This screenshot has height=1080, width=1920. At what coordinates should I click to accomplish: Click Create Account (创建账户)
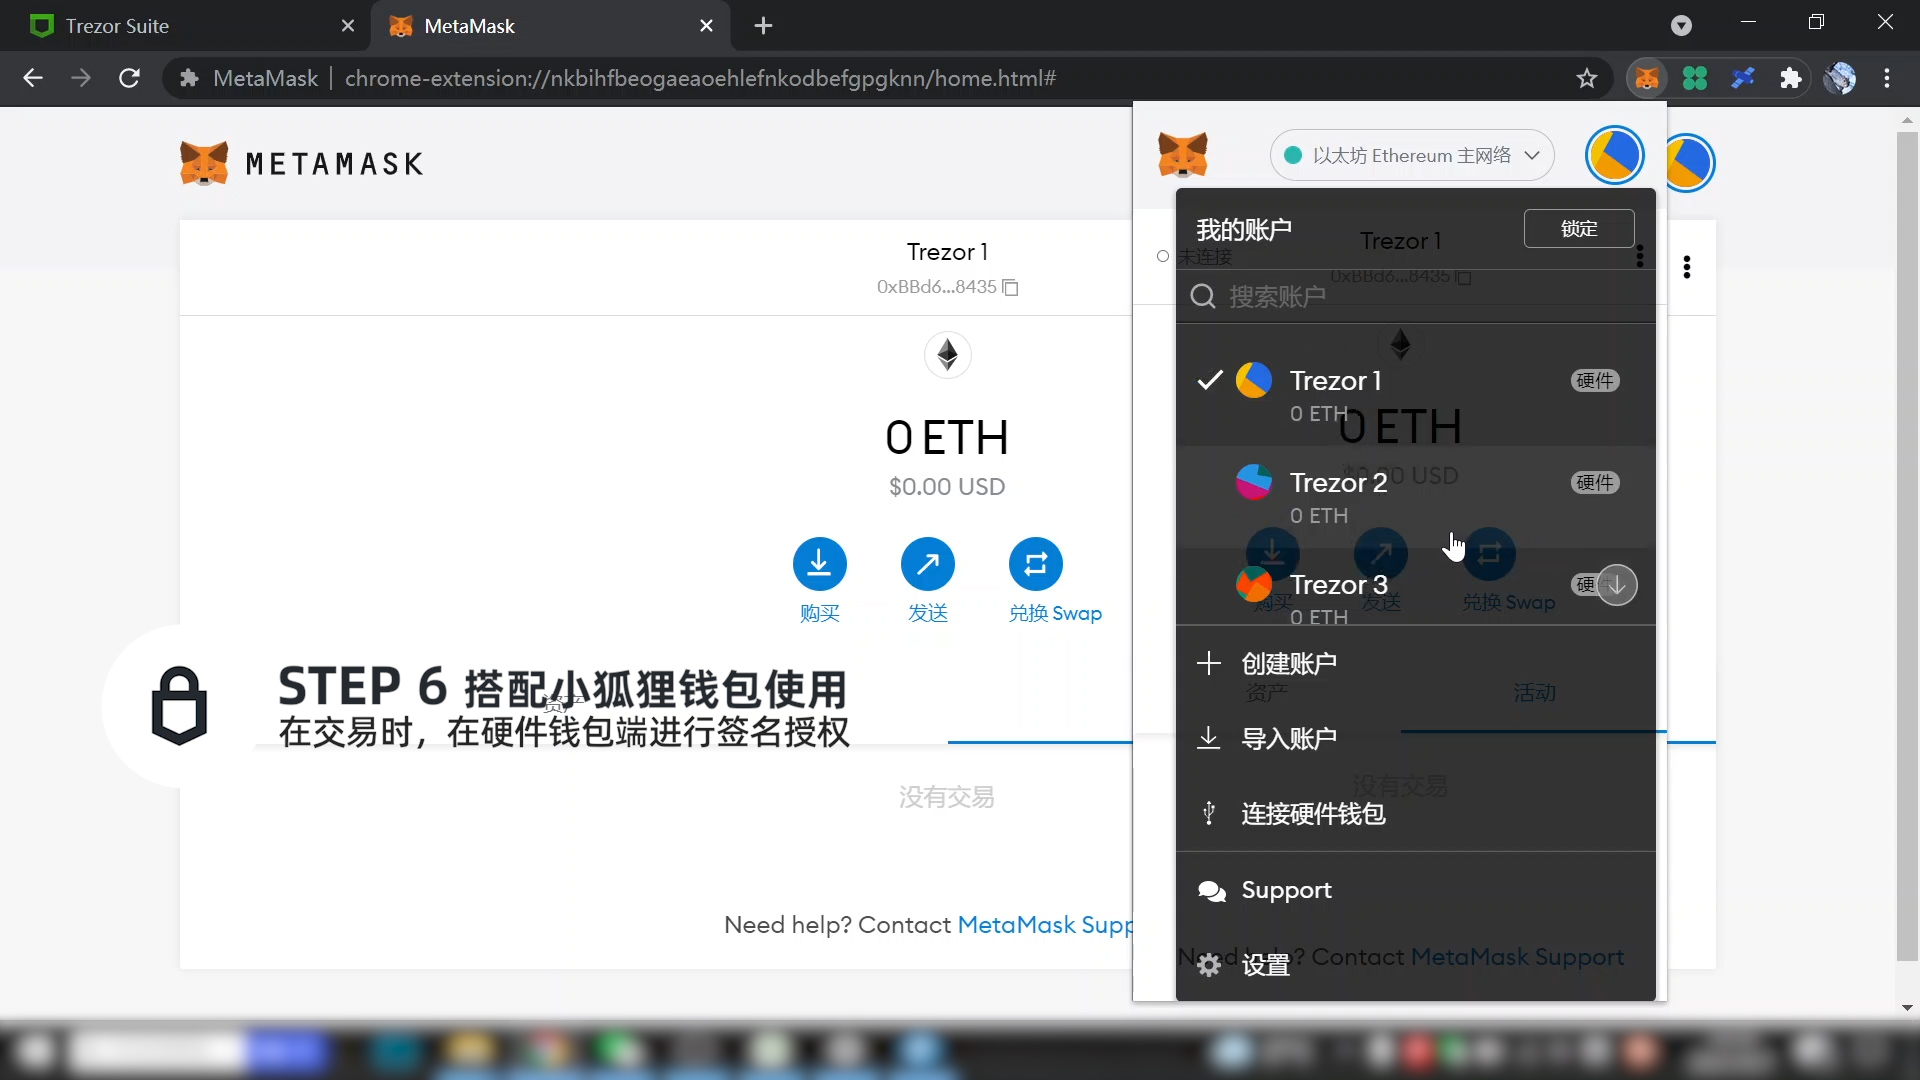tap(1416, 664)
